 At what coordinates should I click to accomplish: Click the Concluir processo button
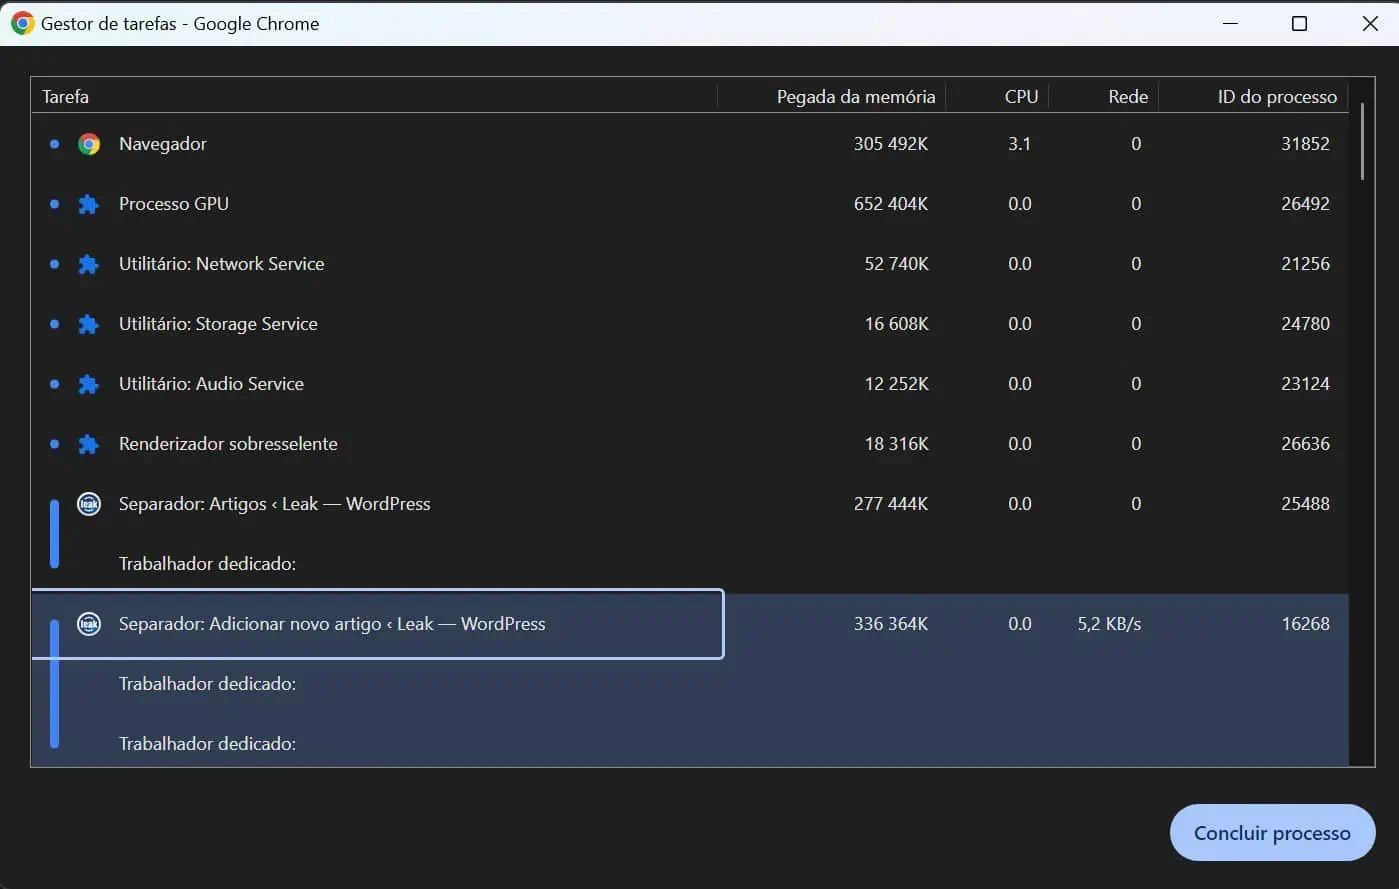coord(1272,833)
